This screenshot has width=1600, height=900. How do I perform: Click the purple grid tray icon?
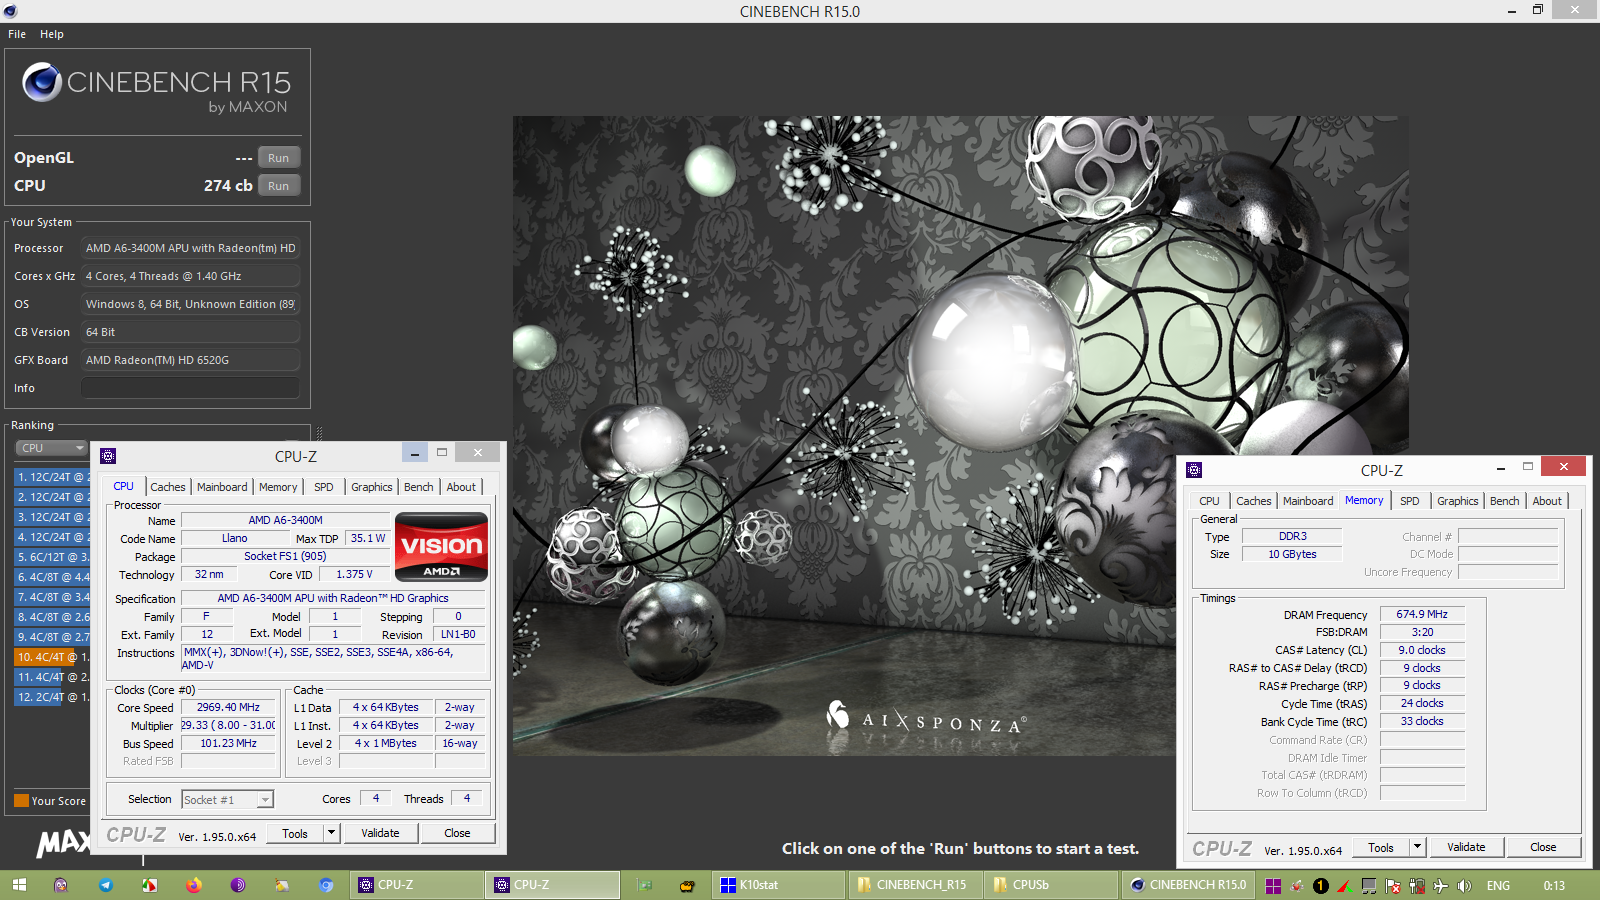(1273, 886)
